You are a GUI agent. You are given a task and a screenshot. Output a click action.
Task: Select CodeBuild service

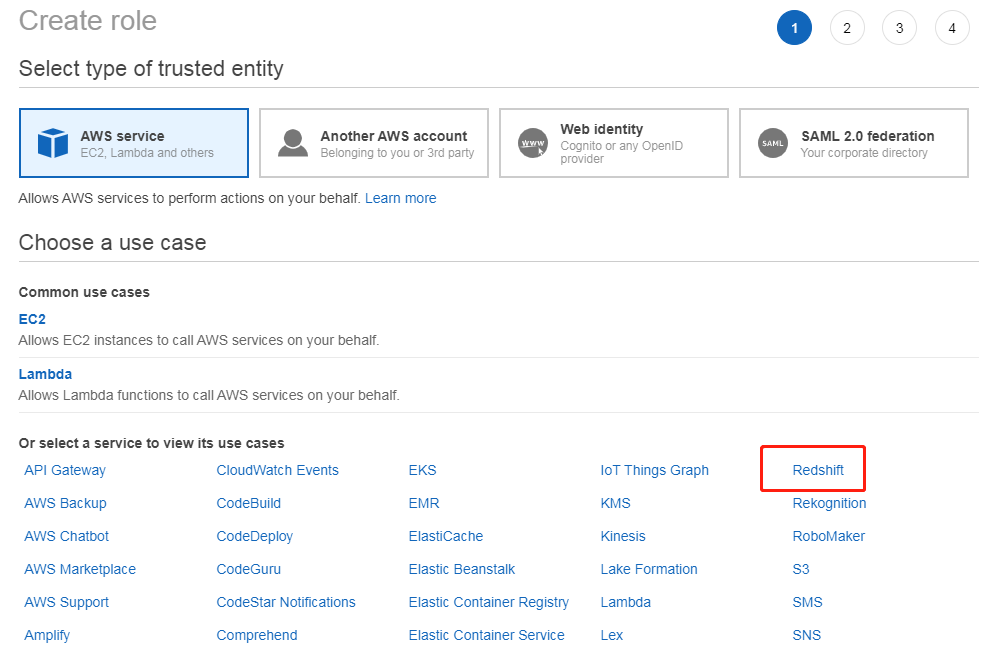point(249,504)
